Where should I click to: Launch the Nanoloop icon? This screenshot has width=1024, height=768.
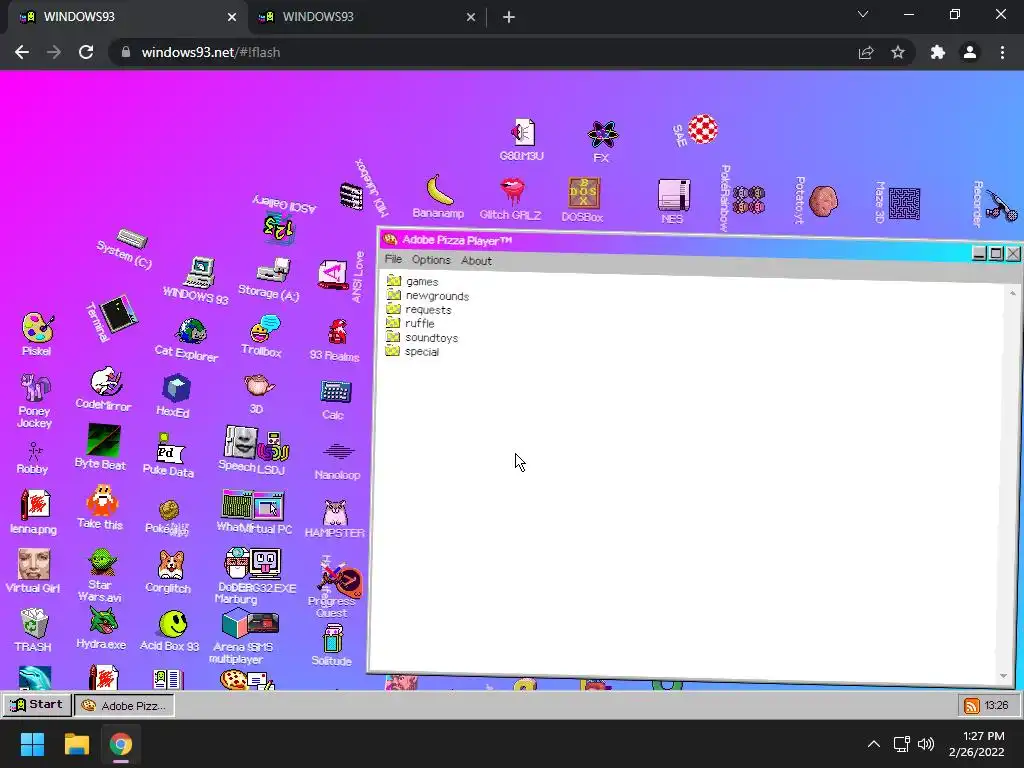point(338,452)
